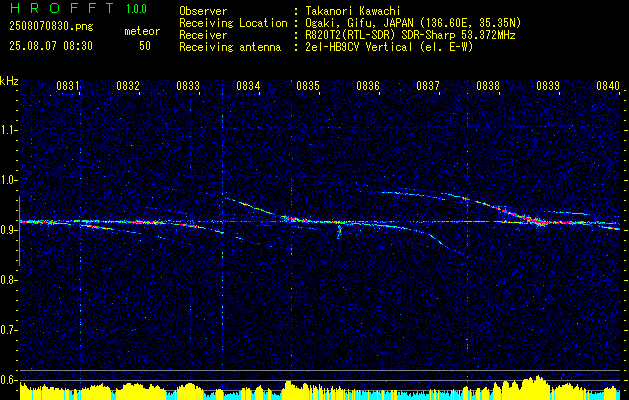Viewport: 629px width, 400px height.
Task: Click the meteor count value 50
Action: [x=145, y=46]
